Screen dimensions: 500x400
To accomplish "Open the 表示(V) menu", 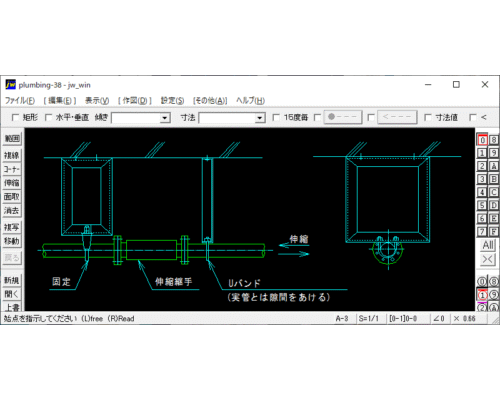I will click(x=97, y=100).
